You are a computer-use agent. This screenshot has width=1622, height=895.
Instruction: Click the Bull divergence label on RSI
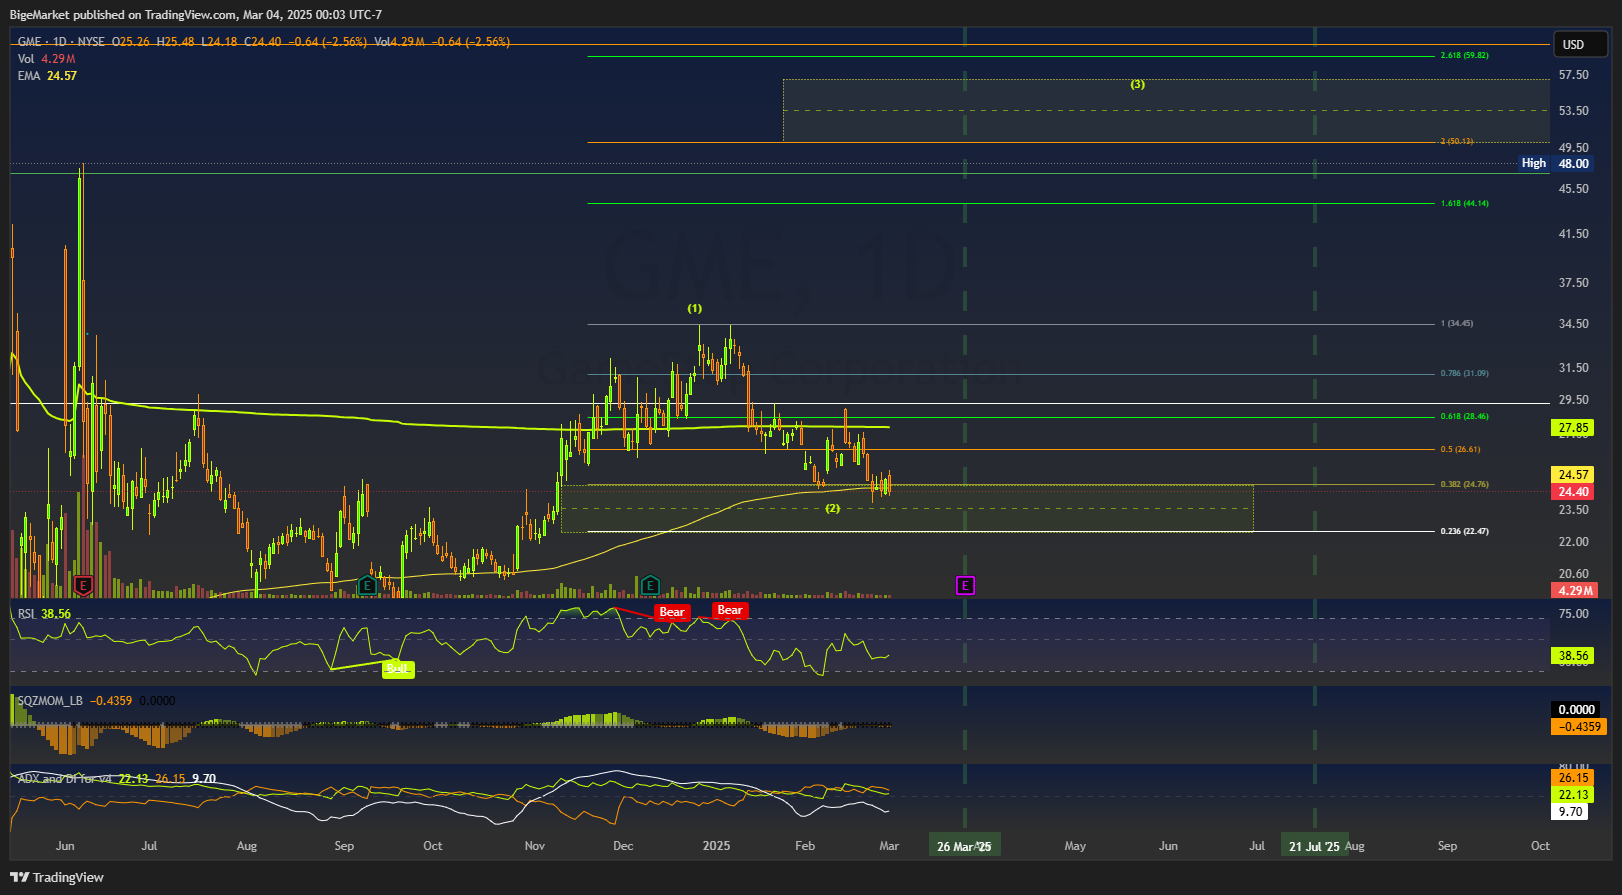click(398, 669)
